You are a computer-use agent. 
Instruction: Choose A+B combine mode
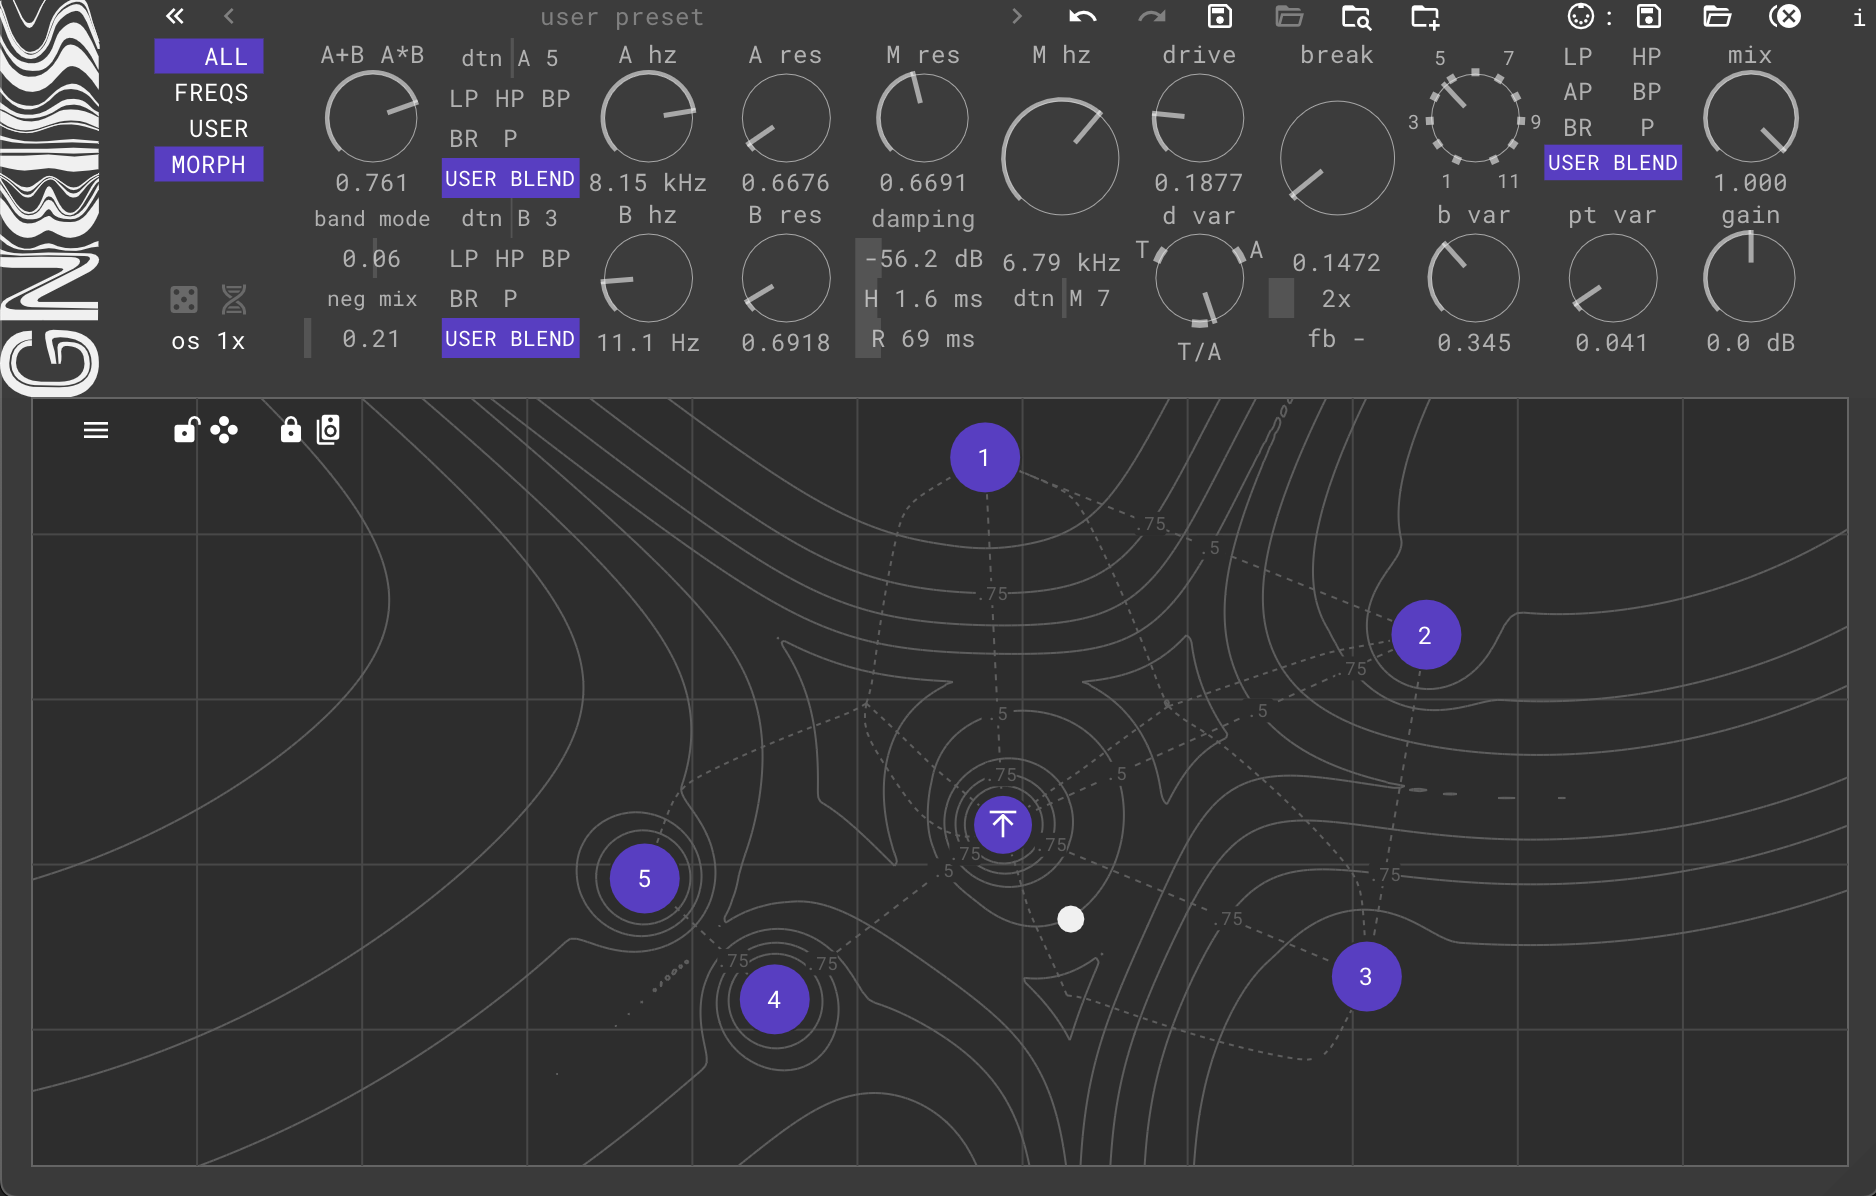click(342, 55)
